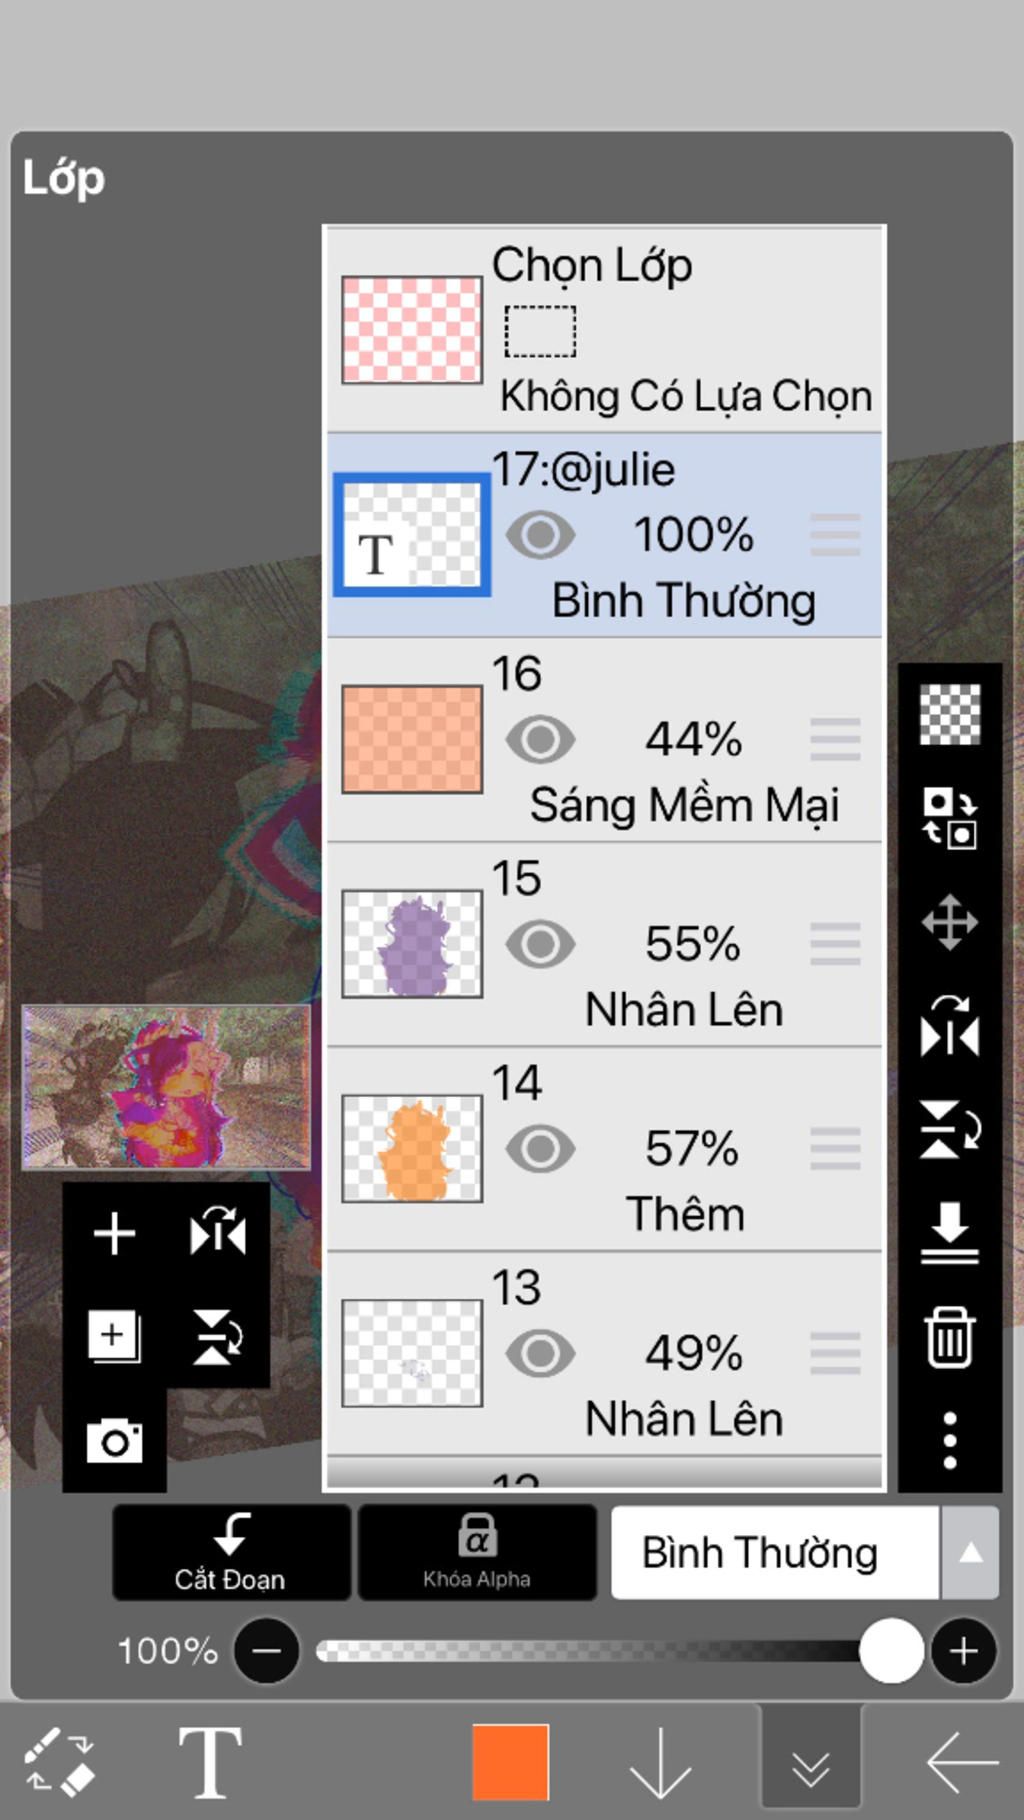
Task: Hide layer 16 using its eye icon
Action: (x=540, y=740)
